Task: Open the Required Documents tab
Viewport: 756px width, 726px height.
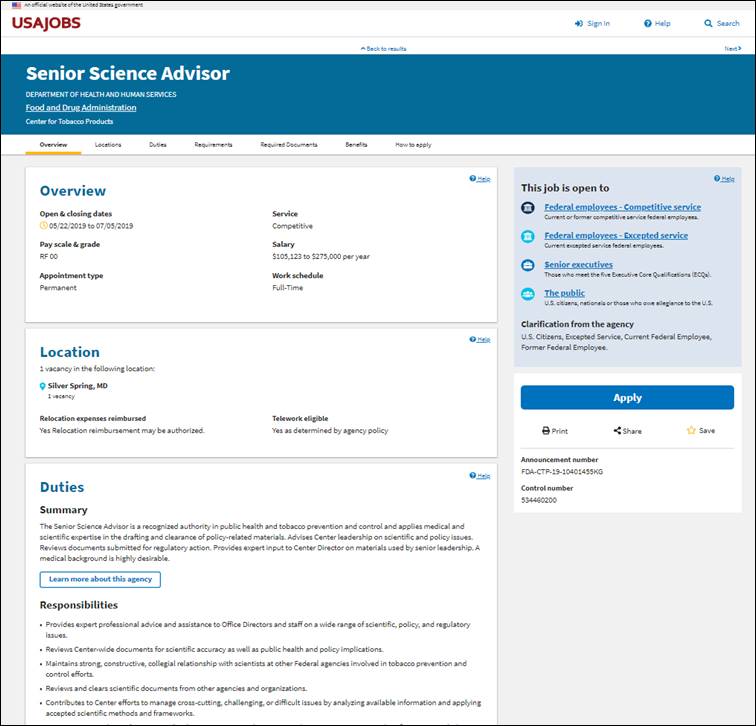Action: (289, 145)
